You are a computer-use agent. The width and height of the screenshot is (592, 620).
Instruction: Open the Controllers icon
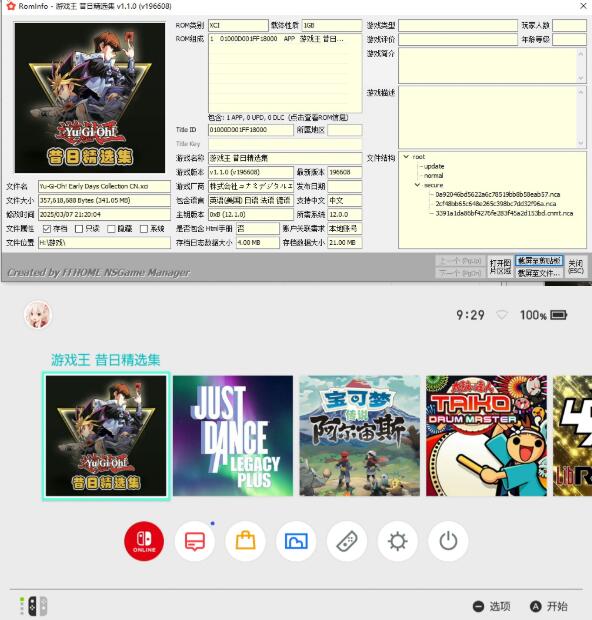[x=347, y=541]
